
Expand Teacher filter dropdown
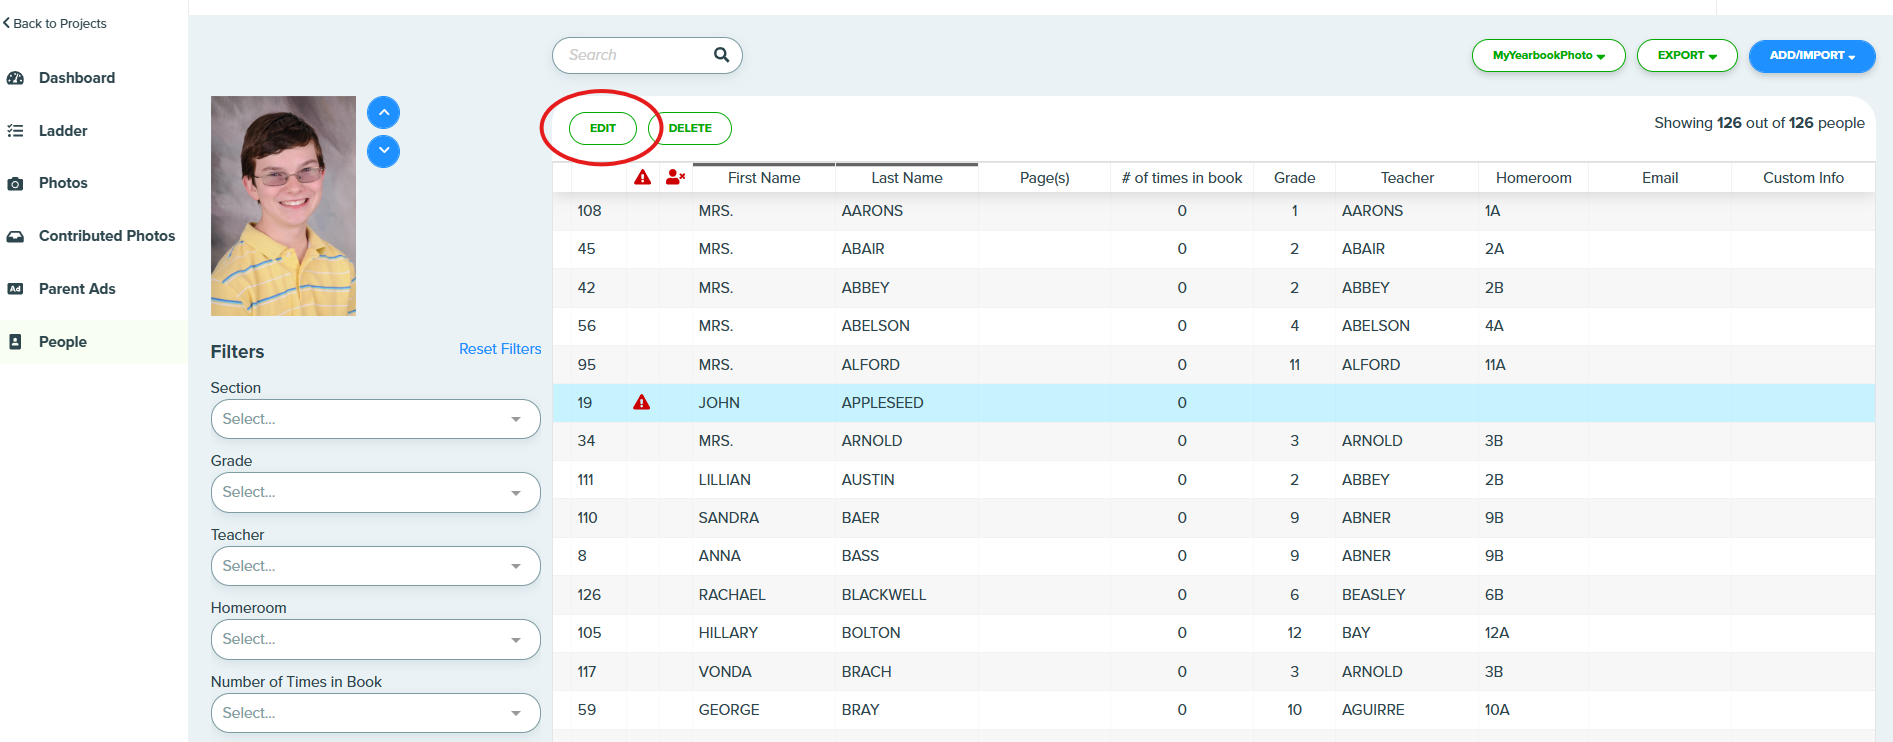pos(375,566)
